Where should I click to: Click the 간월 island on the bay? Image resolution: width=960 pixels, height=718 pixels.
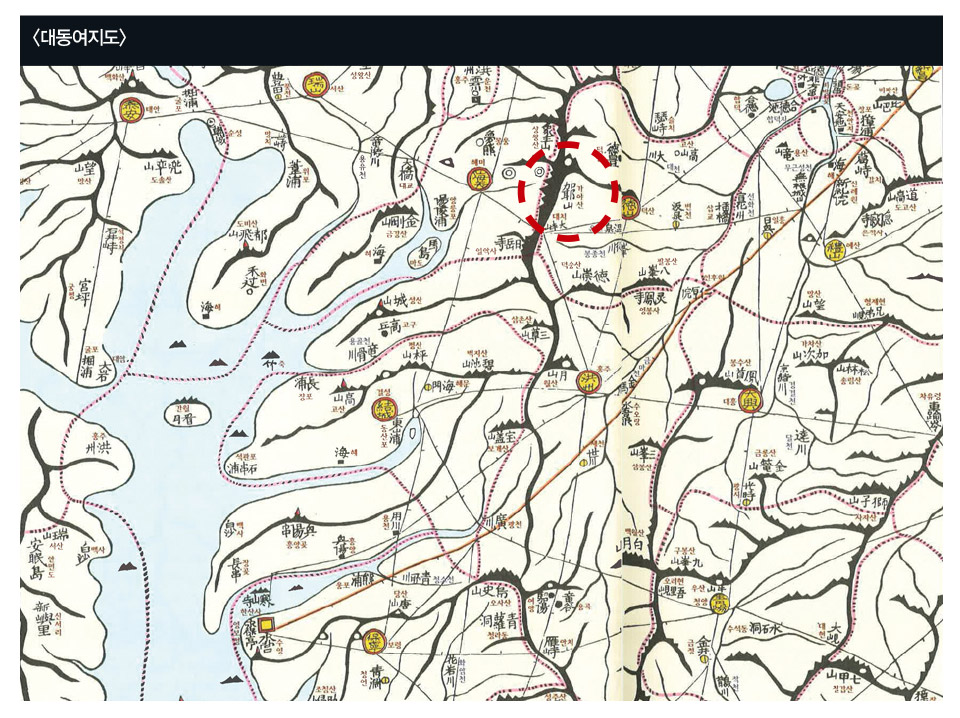[x=187, y=413]
